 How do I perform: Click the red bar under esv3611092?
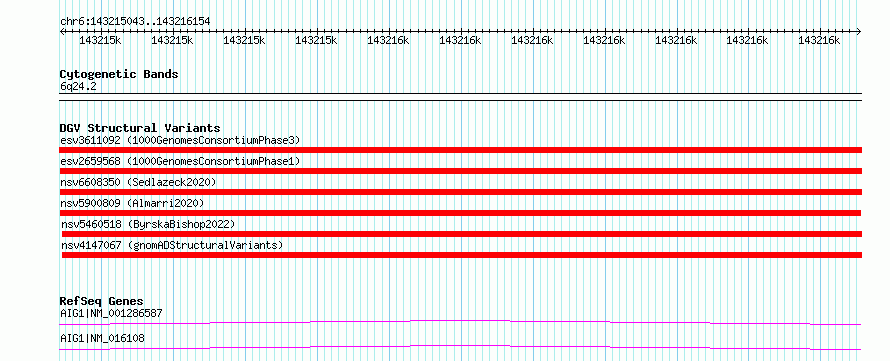pos(460,150)
